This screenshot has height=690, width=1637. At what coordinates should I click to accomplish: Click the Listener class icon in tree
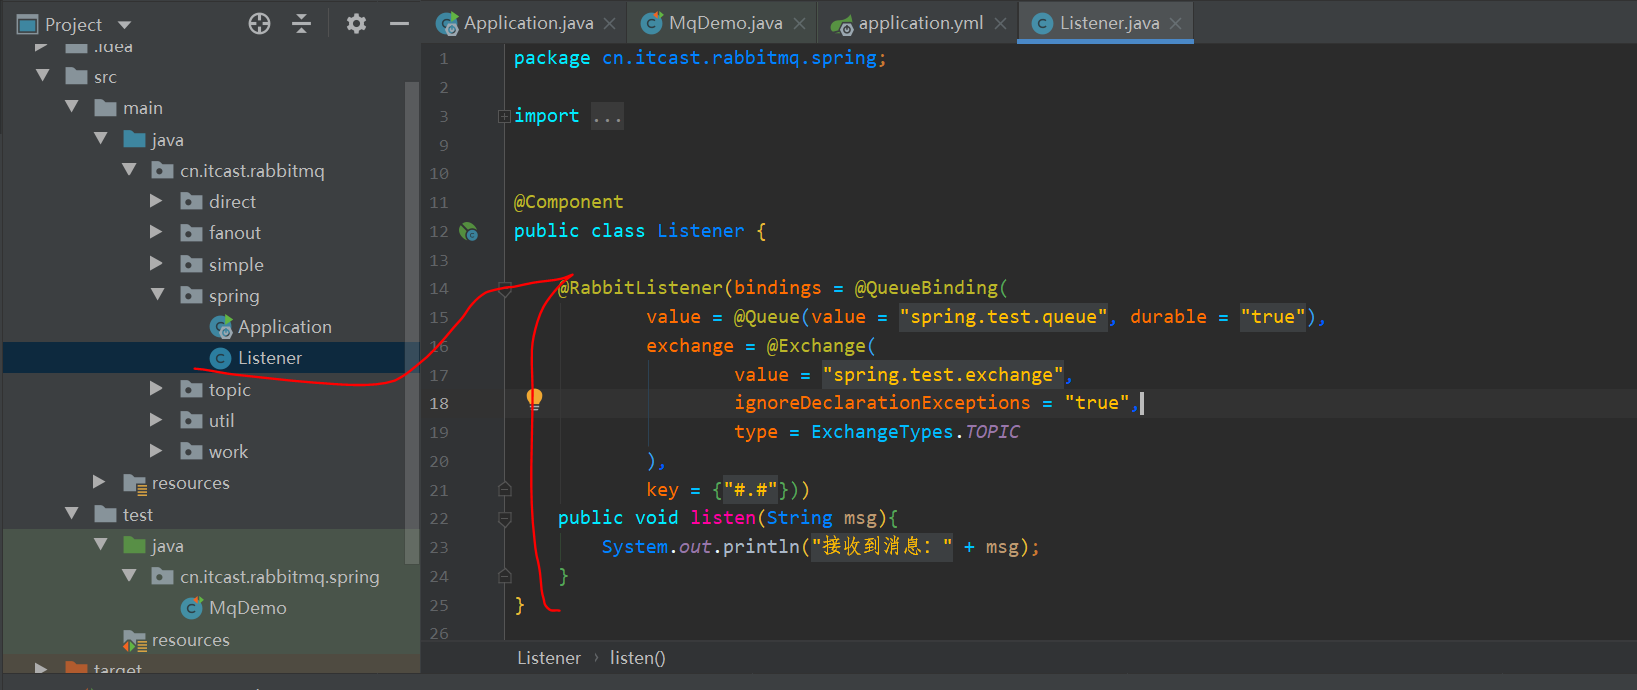coord(220,358)
